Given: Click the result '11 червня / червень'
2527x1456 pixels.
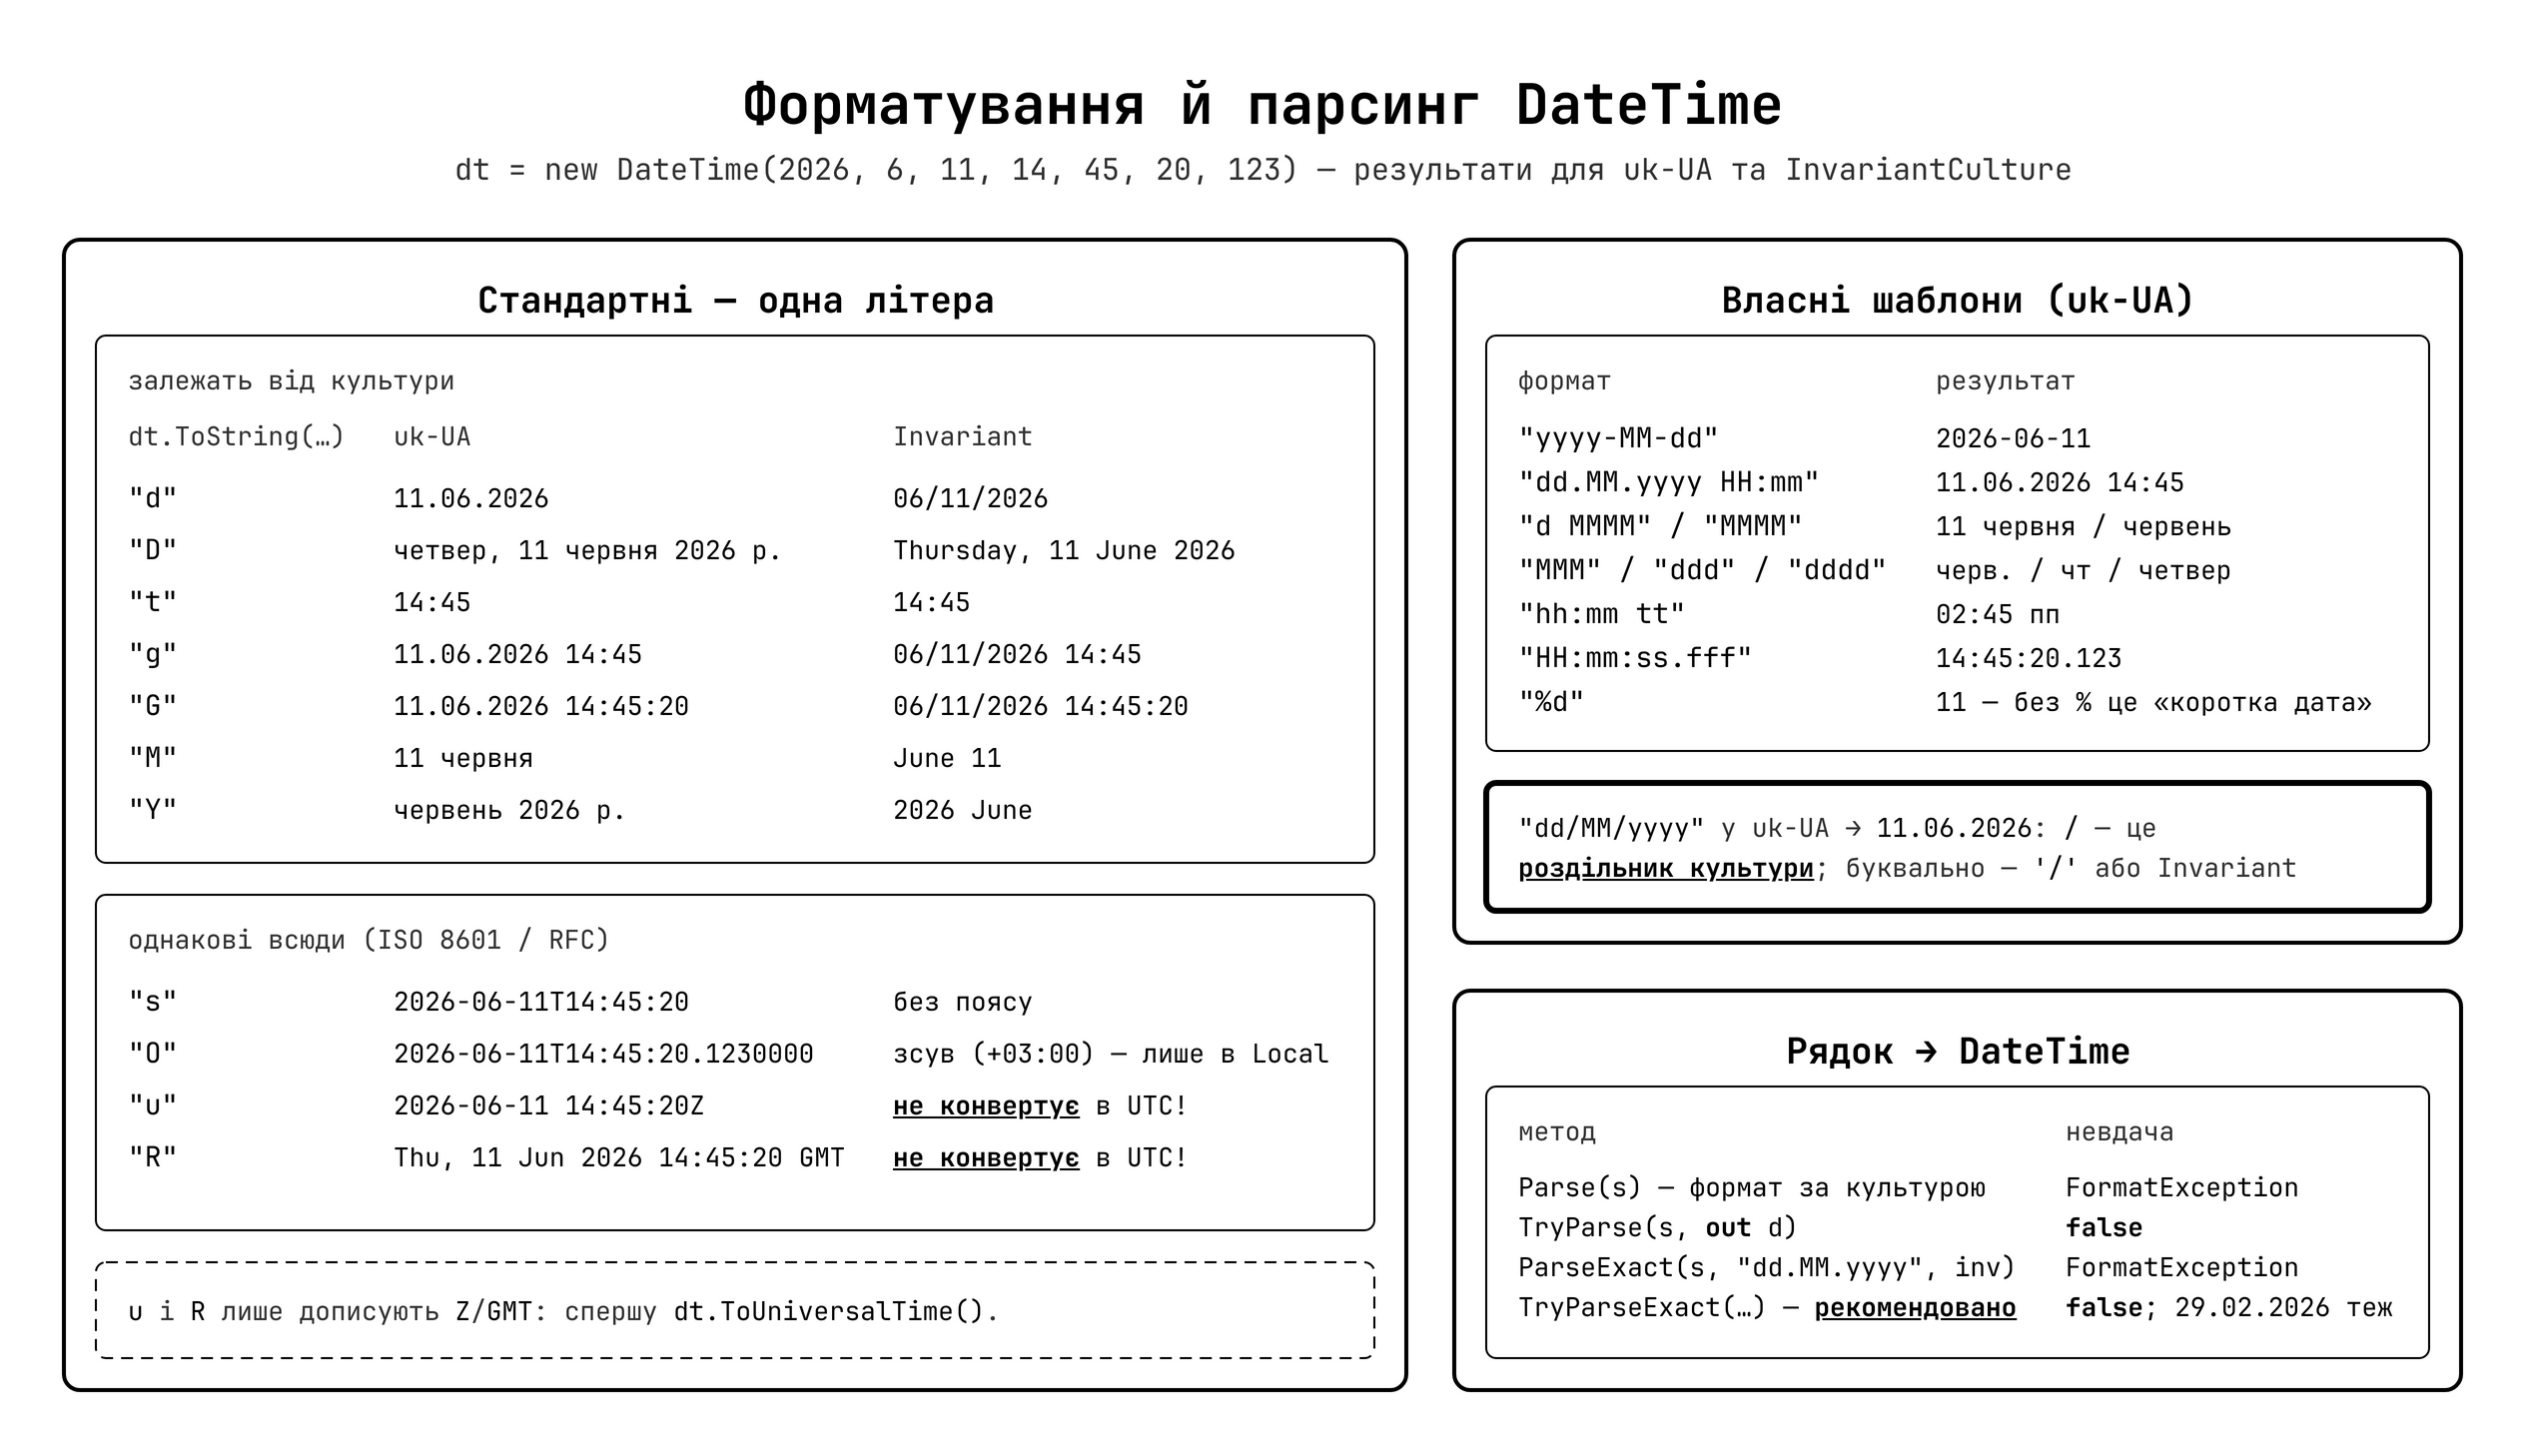Looking at the screenshot, I should coord(2083,526).
